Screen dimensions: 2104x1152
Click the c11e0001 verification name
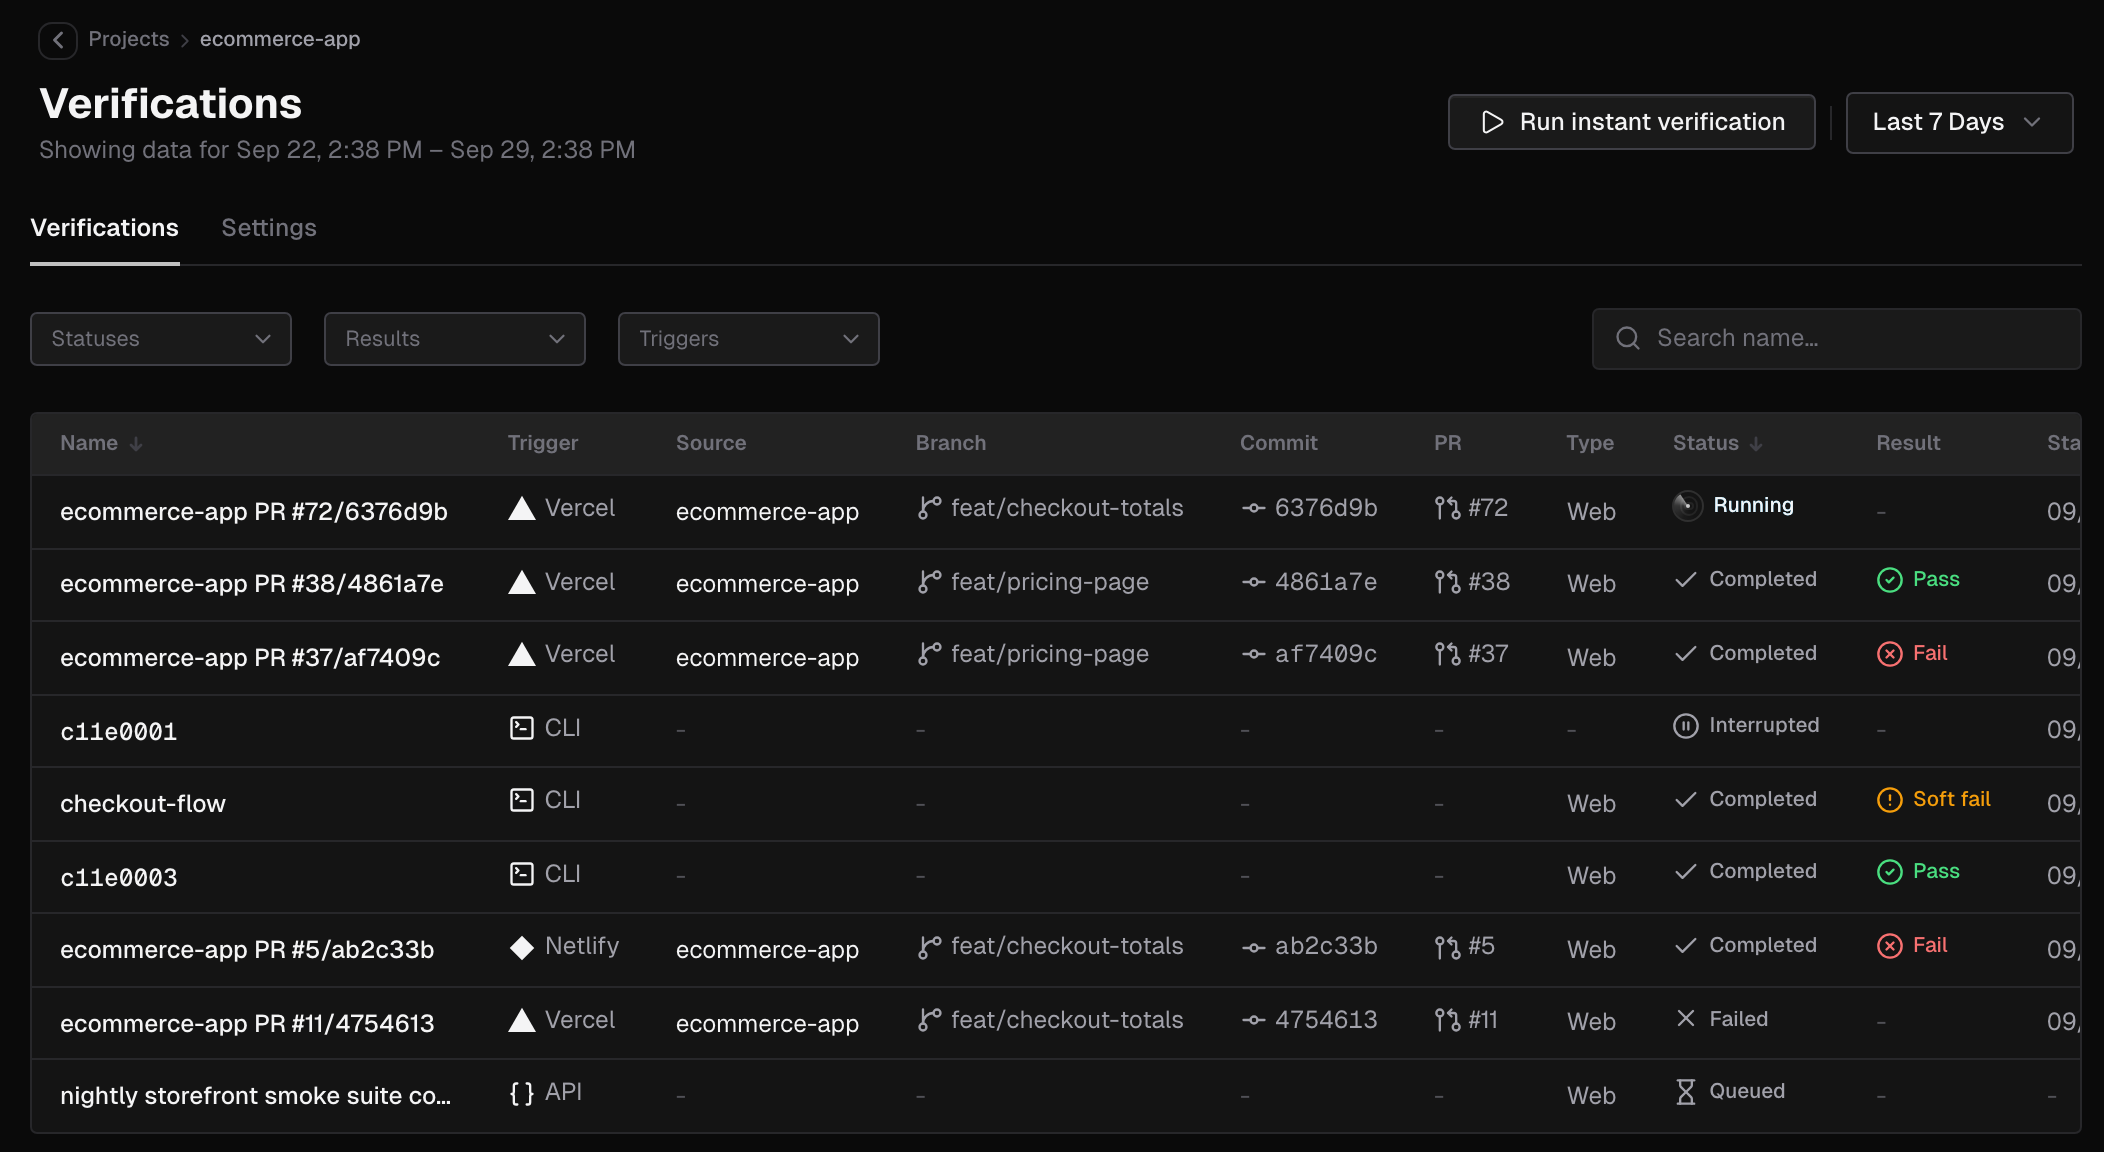(x=119, y=732)
